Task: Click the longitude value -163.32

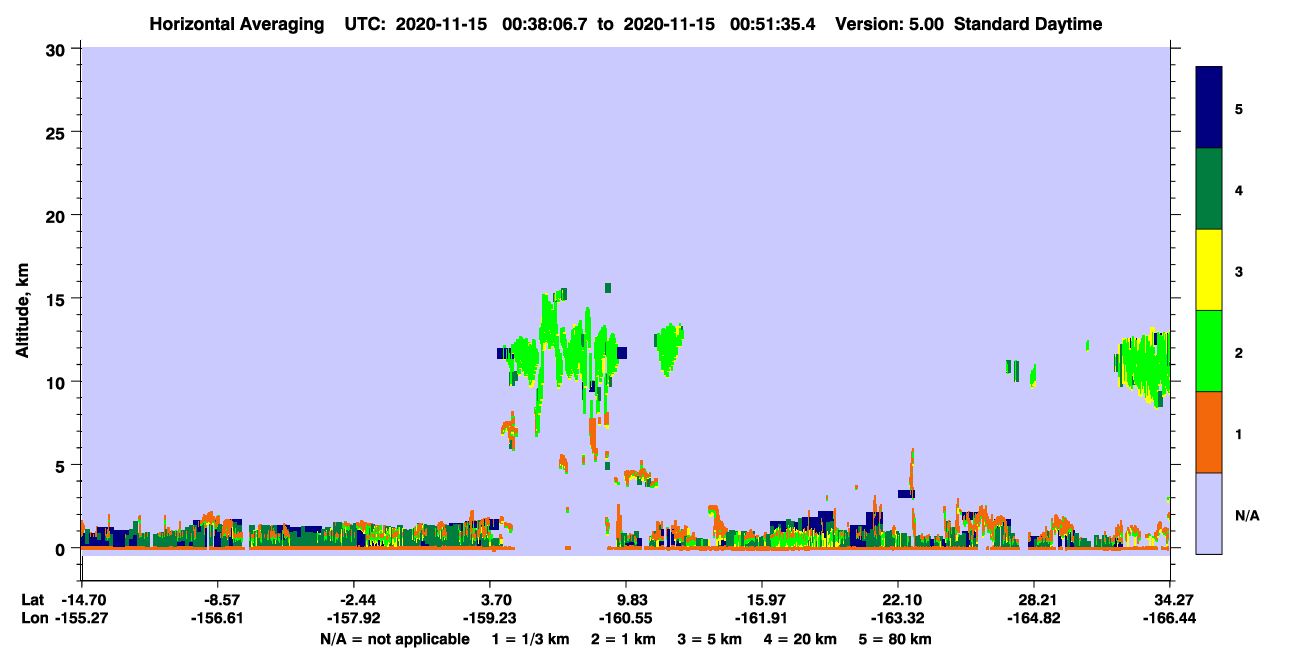Action: click(x=898, y=618)
